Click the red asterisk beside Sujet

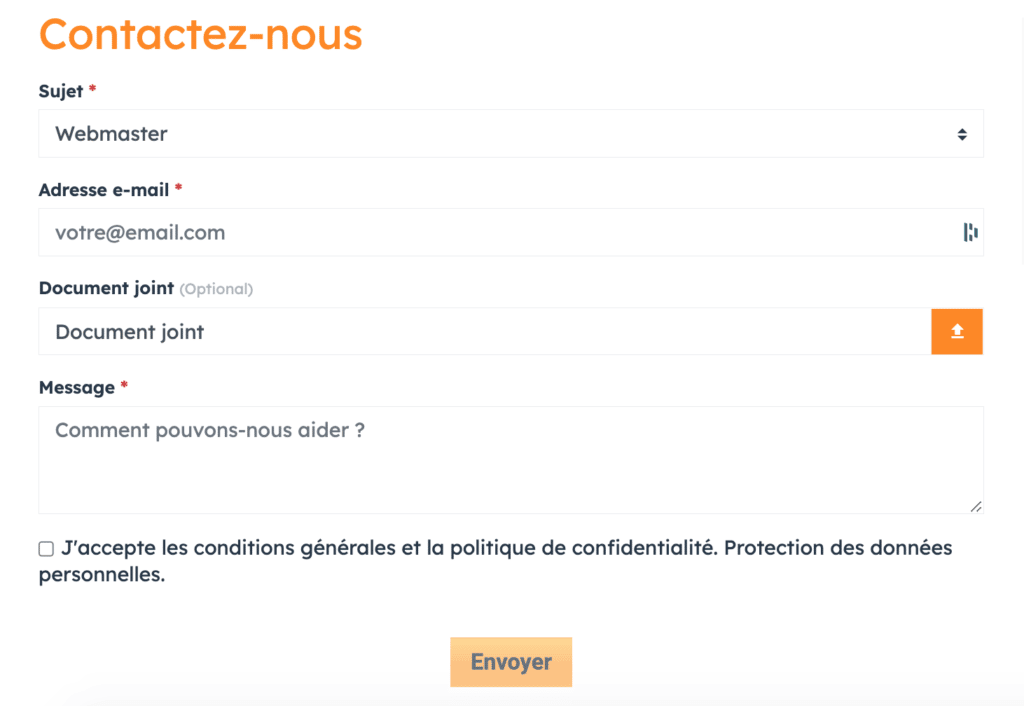coord(93,88)
